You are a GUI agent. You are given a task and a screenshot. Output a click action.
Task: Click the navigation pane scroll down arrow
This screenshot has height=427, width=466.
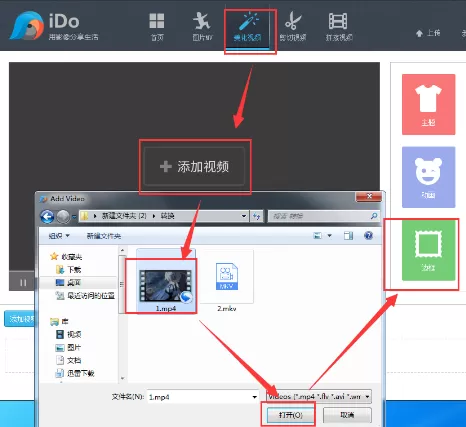(122, 378)
